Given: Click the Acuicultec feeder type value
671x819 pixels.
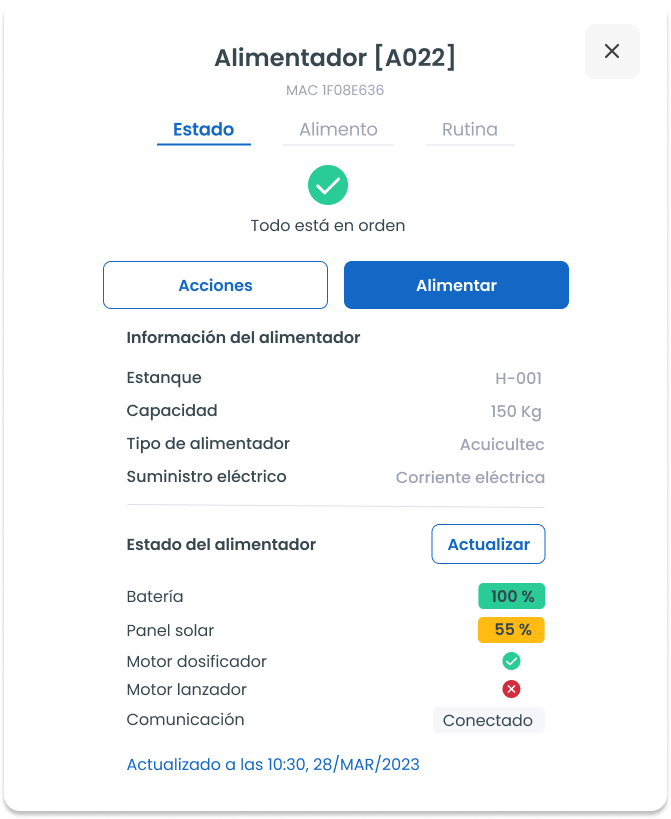Looking at the screenshot, I should (502, 444).
